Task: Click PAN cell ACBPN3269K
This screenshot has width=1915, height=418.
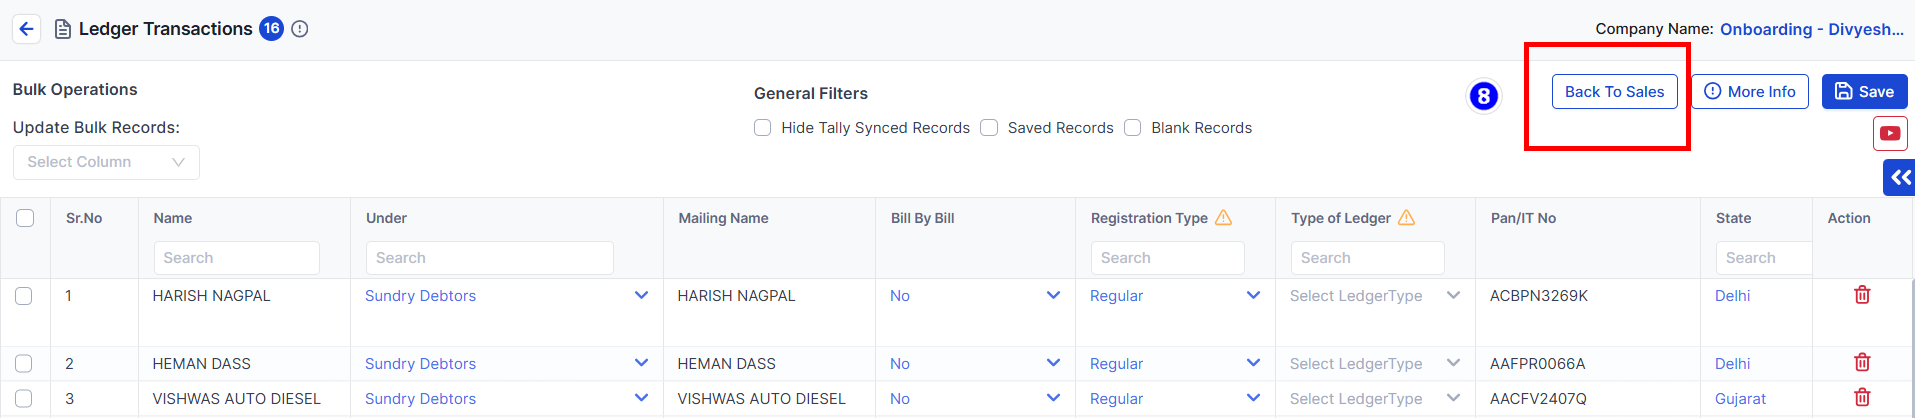Action: click(1539, 296)
